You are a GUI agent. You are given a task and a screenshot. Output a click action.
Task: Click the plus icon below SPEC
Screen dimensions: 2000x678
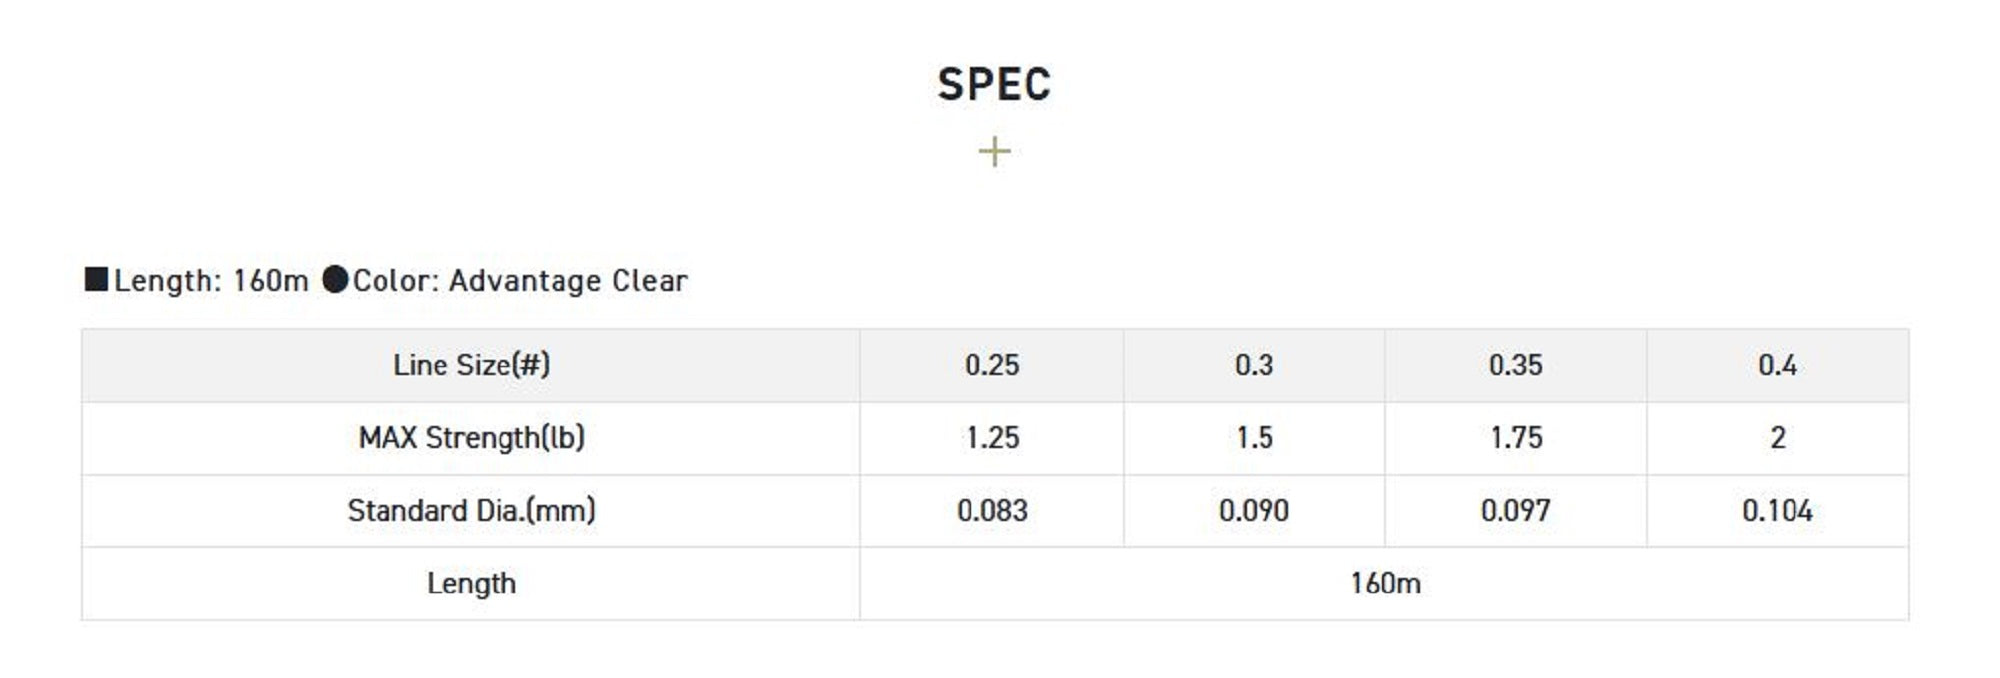click(x=994, y=152)
